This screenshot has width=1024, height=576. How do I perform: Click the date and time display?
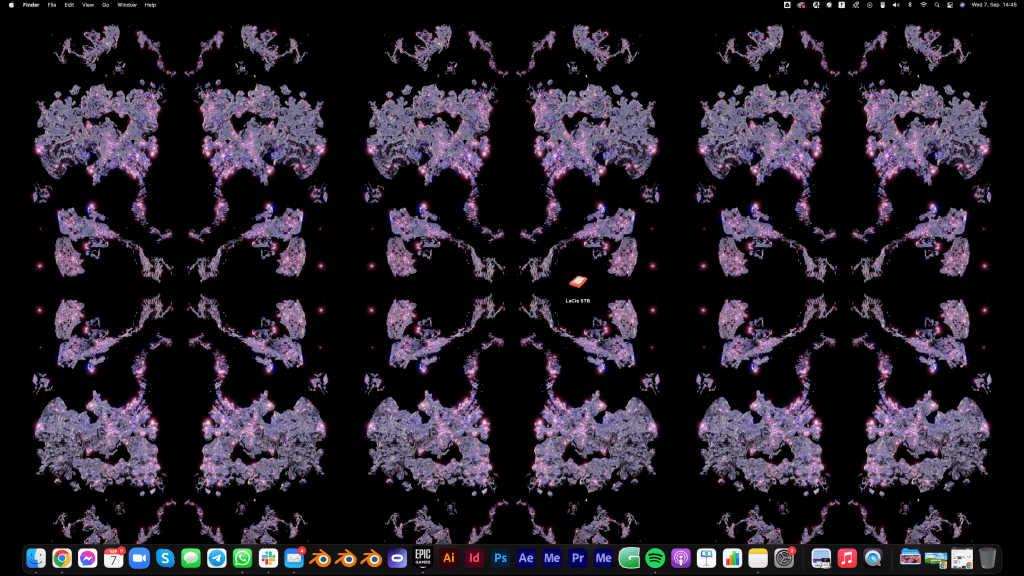[996, 5]
